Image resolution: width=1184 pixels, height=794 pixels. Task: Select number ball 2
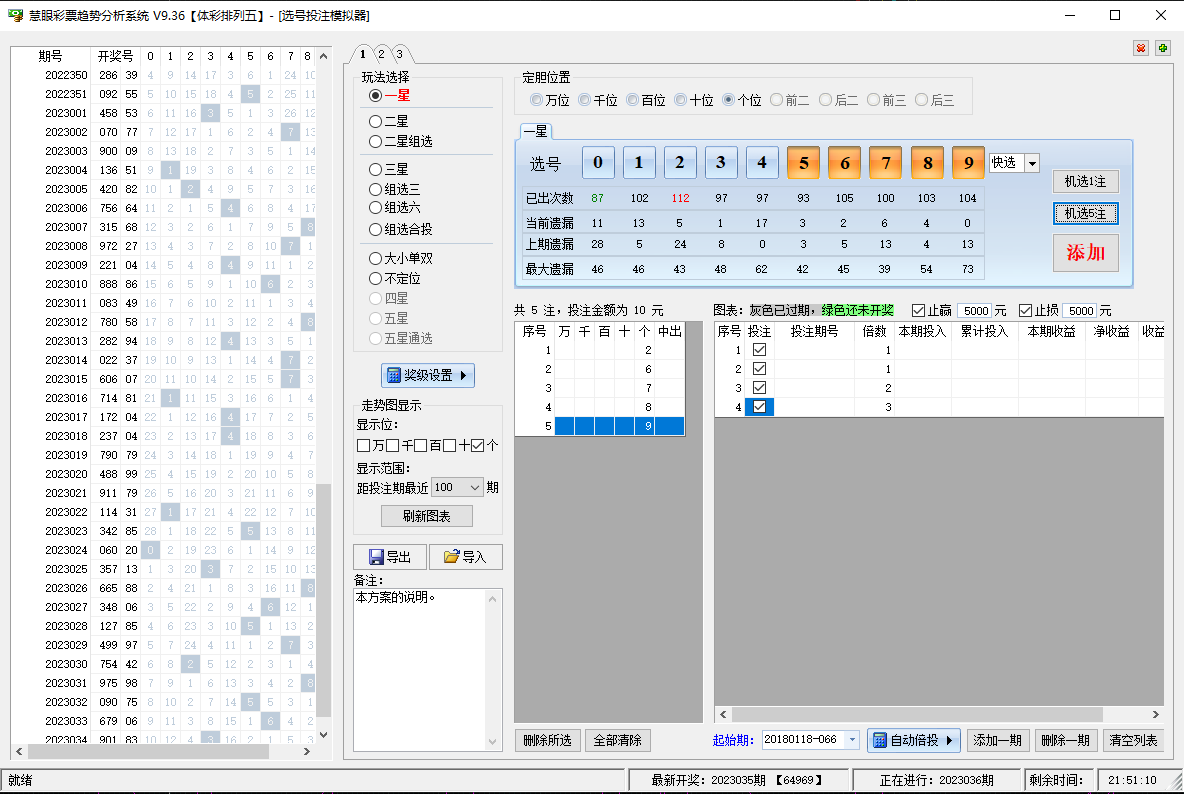(680, 162)
